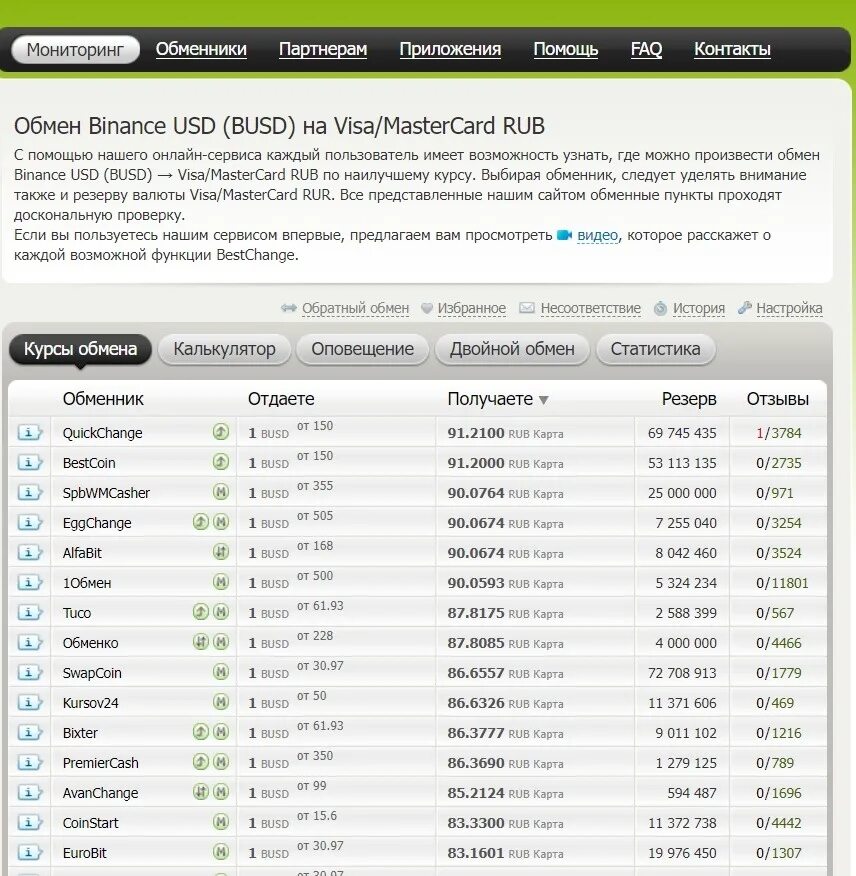The height and width of the screenshot is (876, 856).
Task: Open the info icon for AlfaBit
Action: tap(29, 553)
